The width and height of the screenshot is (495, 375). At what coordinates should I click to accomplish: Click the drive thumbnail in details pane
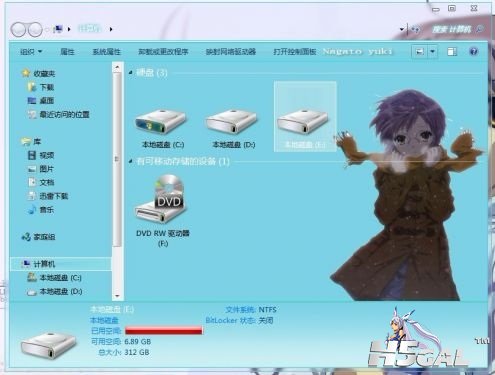[48, 345]
